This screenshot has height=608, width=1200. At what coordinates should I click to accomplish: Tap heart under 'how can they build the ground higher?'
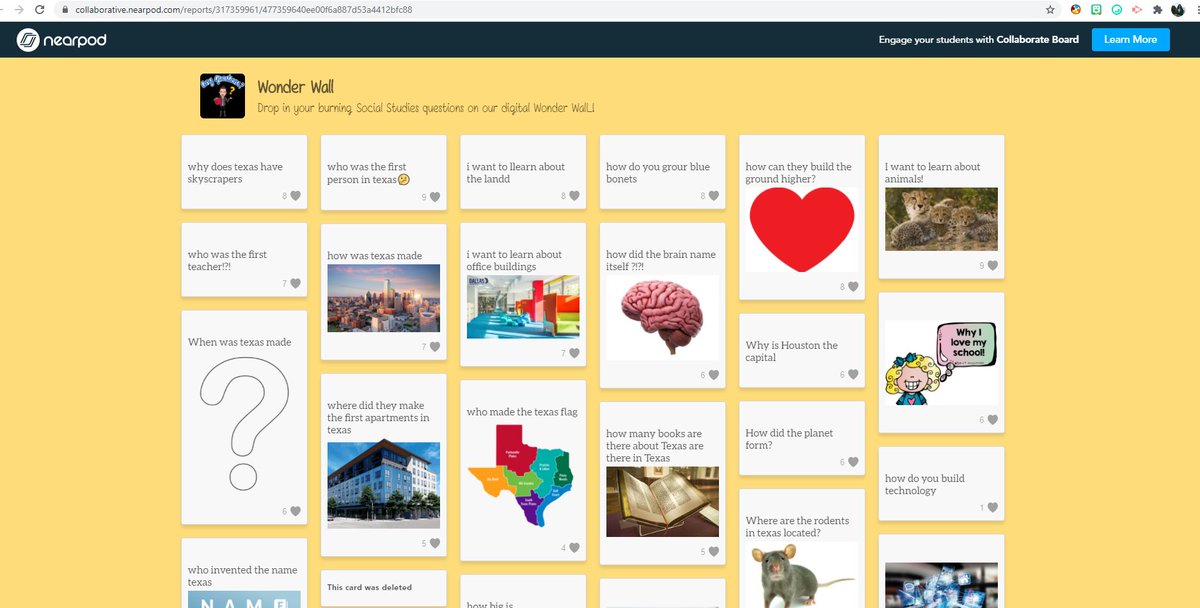tap(853, 287)
